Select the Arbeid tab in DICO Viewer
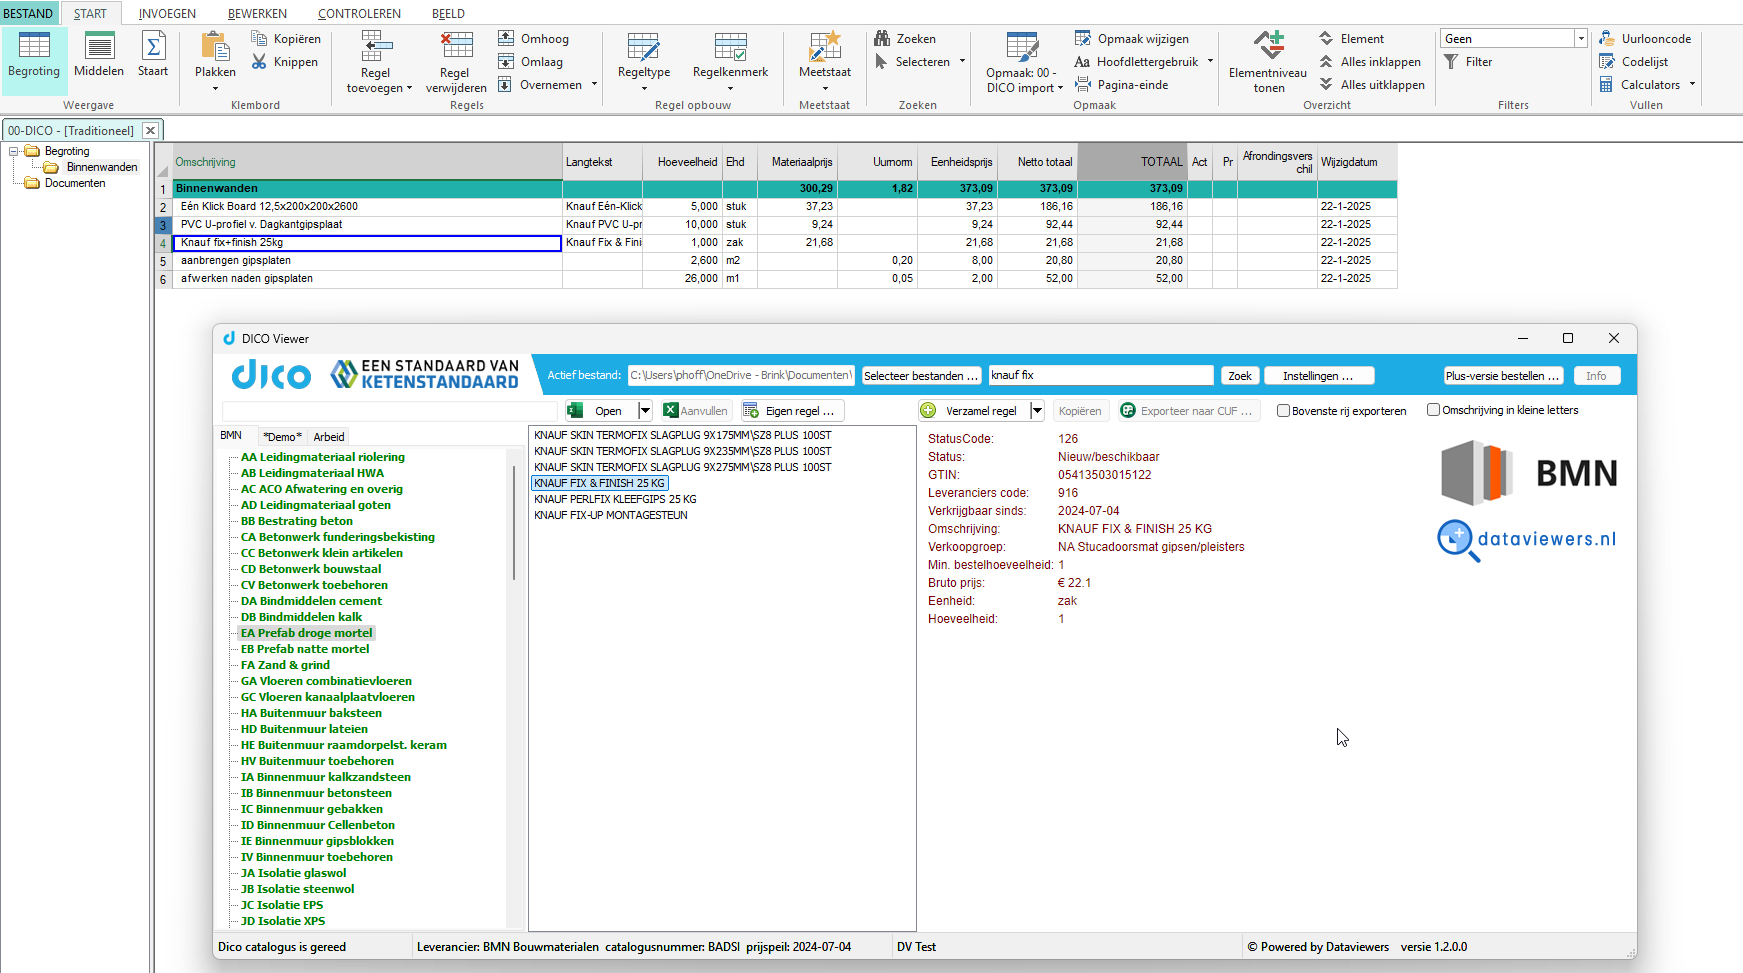This screenshot has width=1743, height=973. pos(329,436)
